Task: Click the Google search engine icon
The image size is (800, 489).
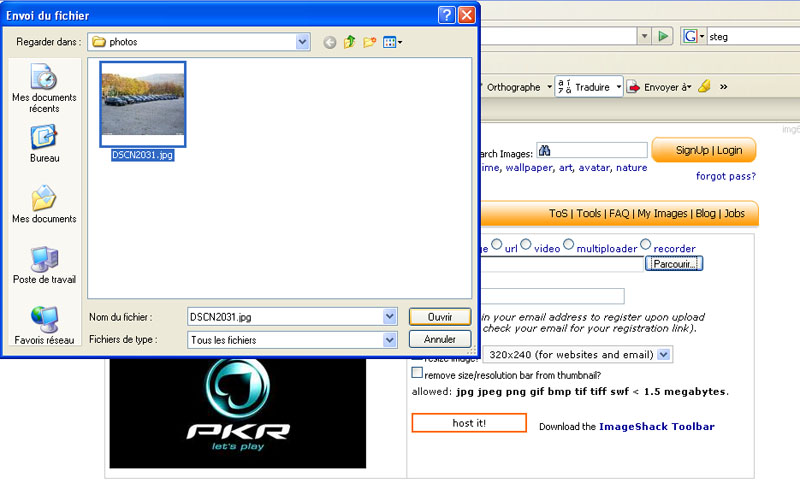Action: [690, 36]
